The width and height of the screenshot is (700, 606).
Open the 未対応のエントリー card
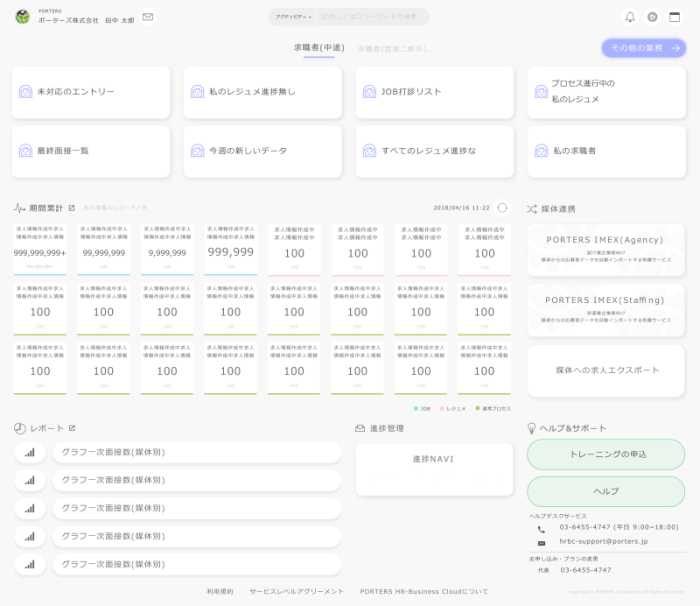[91, 92]
